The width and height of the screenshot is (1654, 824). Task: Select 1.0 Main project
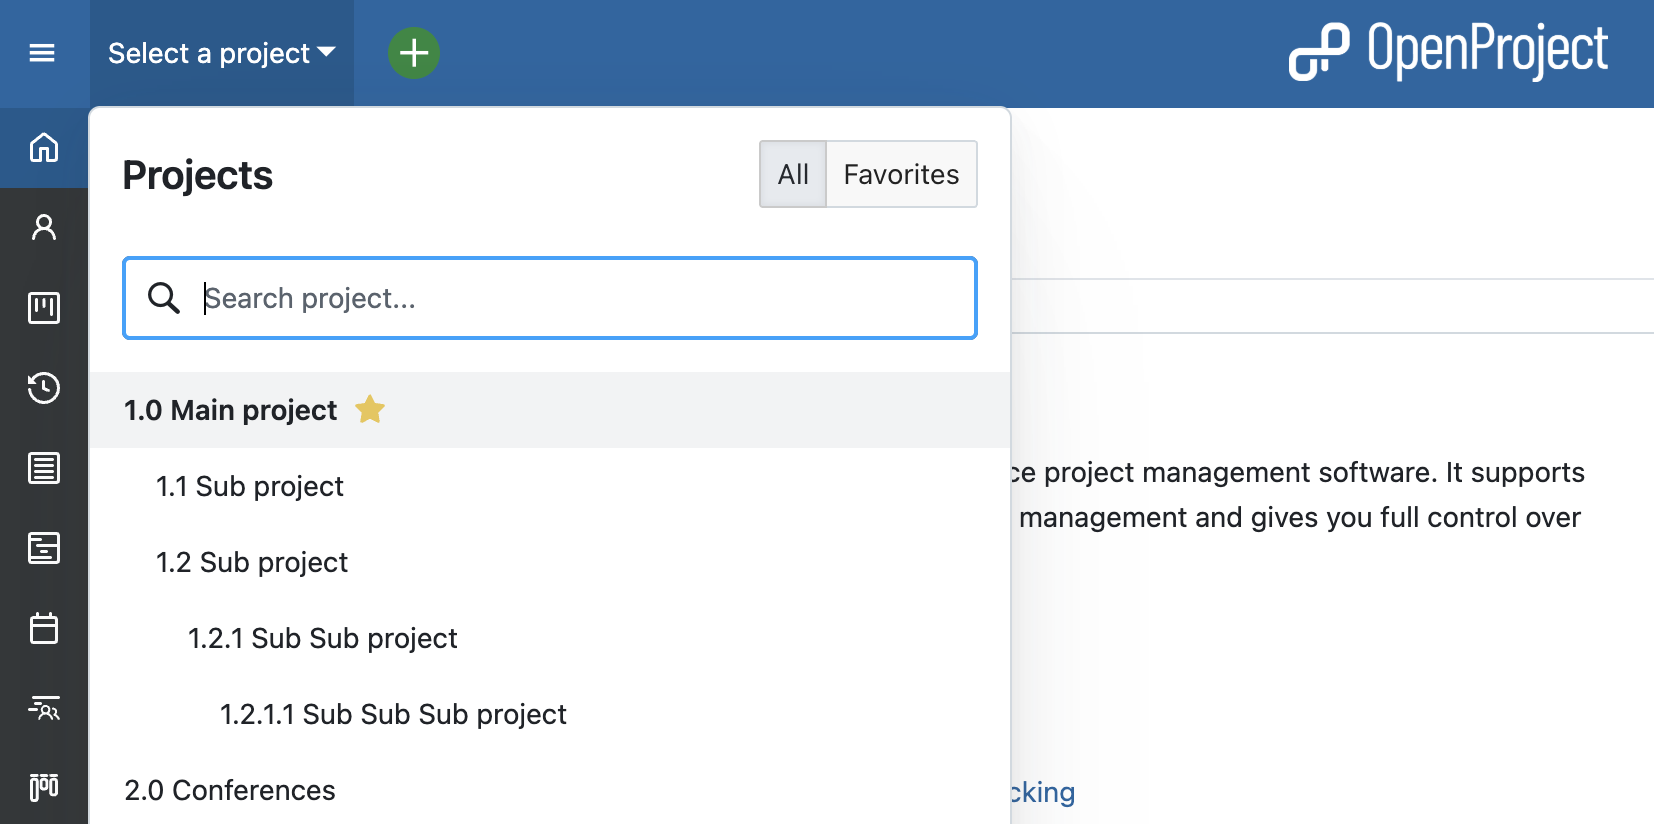coord(231,410)
